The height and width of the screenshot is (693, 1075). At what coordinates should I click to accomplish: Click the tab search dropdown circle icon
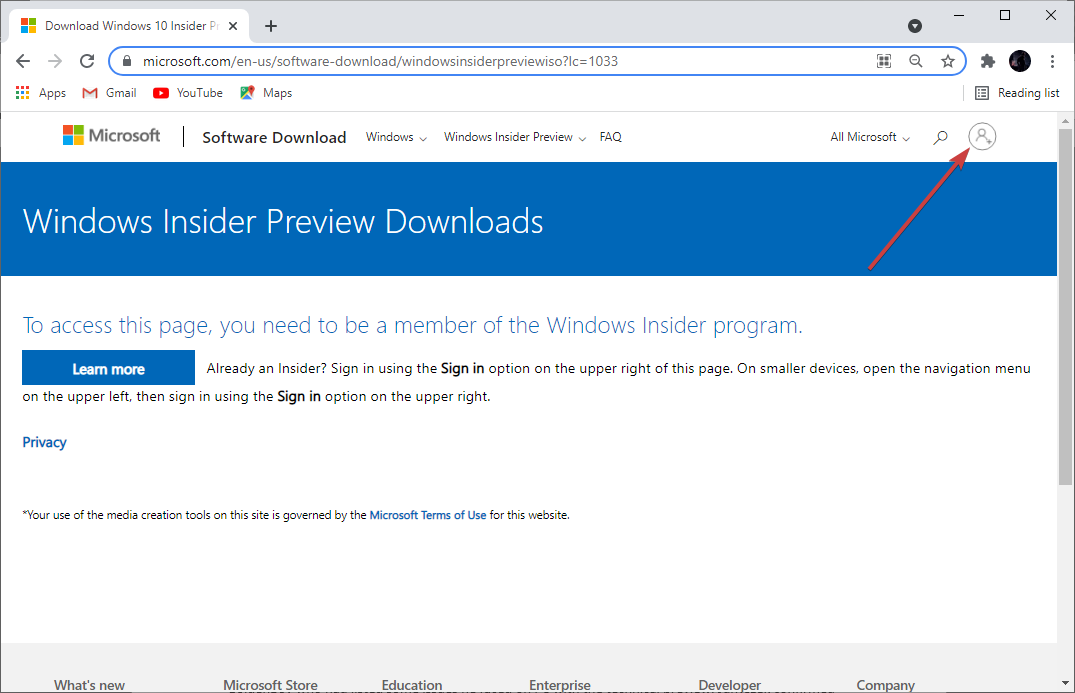(915, 26)
